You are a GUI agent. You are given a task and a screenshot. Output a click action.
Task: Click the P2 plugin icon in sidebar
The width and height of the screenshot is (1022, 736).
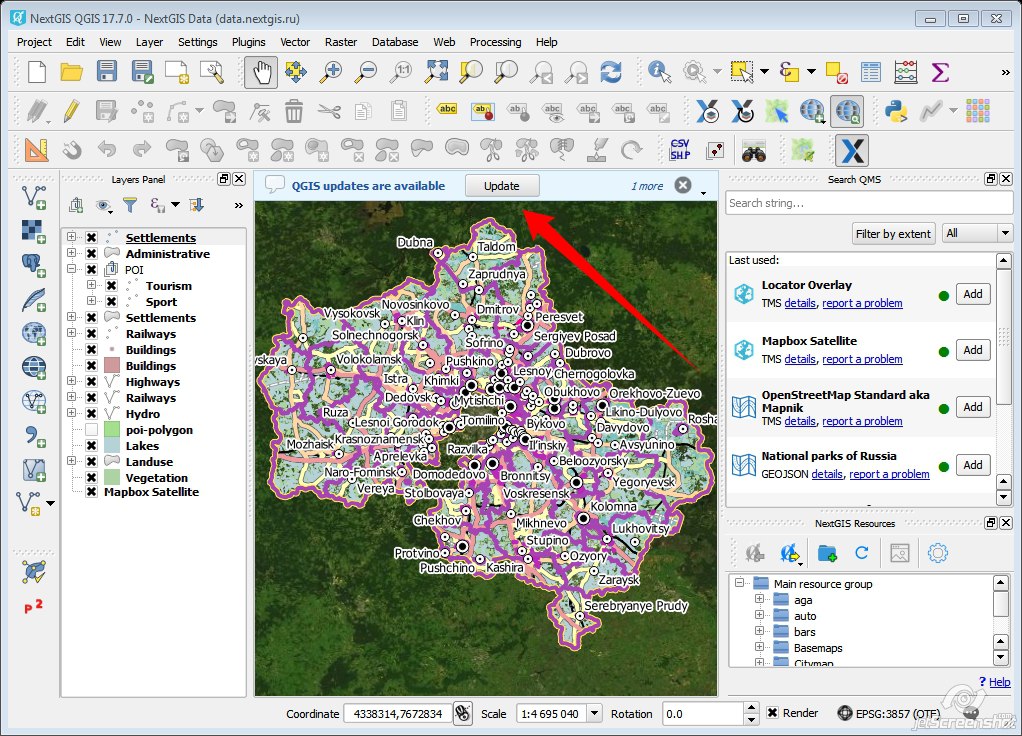pos(33,606)
